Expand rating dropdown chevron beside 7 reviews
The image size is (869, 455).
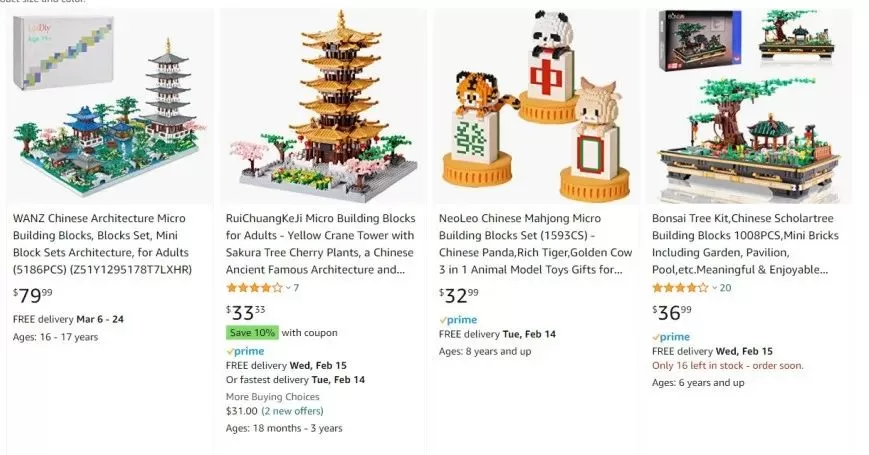pyautogui.click(x=288, y=288)
